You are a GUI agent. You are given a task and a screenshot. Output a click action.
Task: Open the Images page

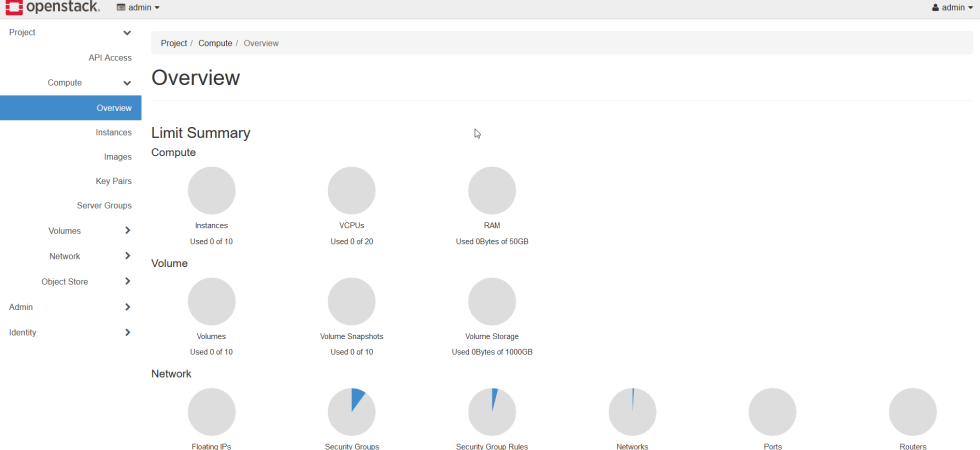pyautogui.click(x=117, y=157)
